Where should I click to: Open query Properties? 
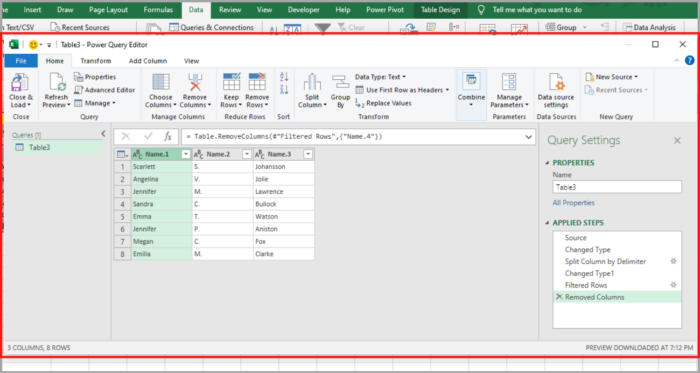click(95, 77)
